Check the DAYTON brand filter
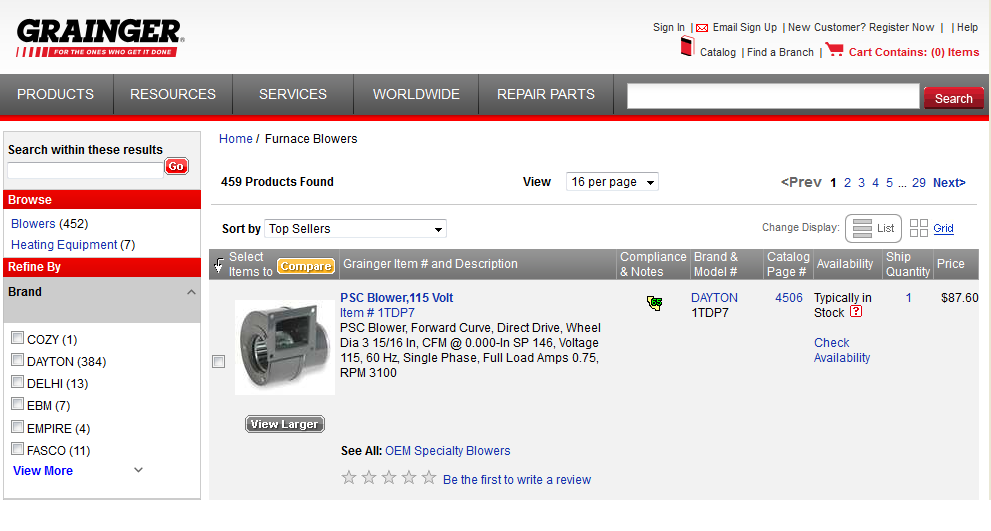 [18, 360]
